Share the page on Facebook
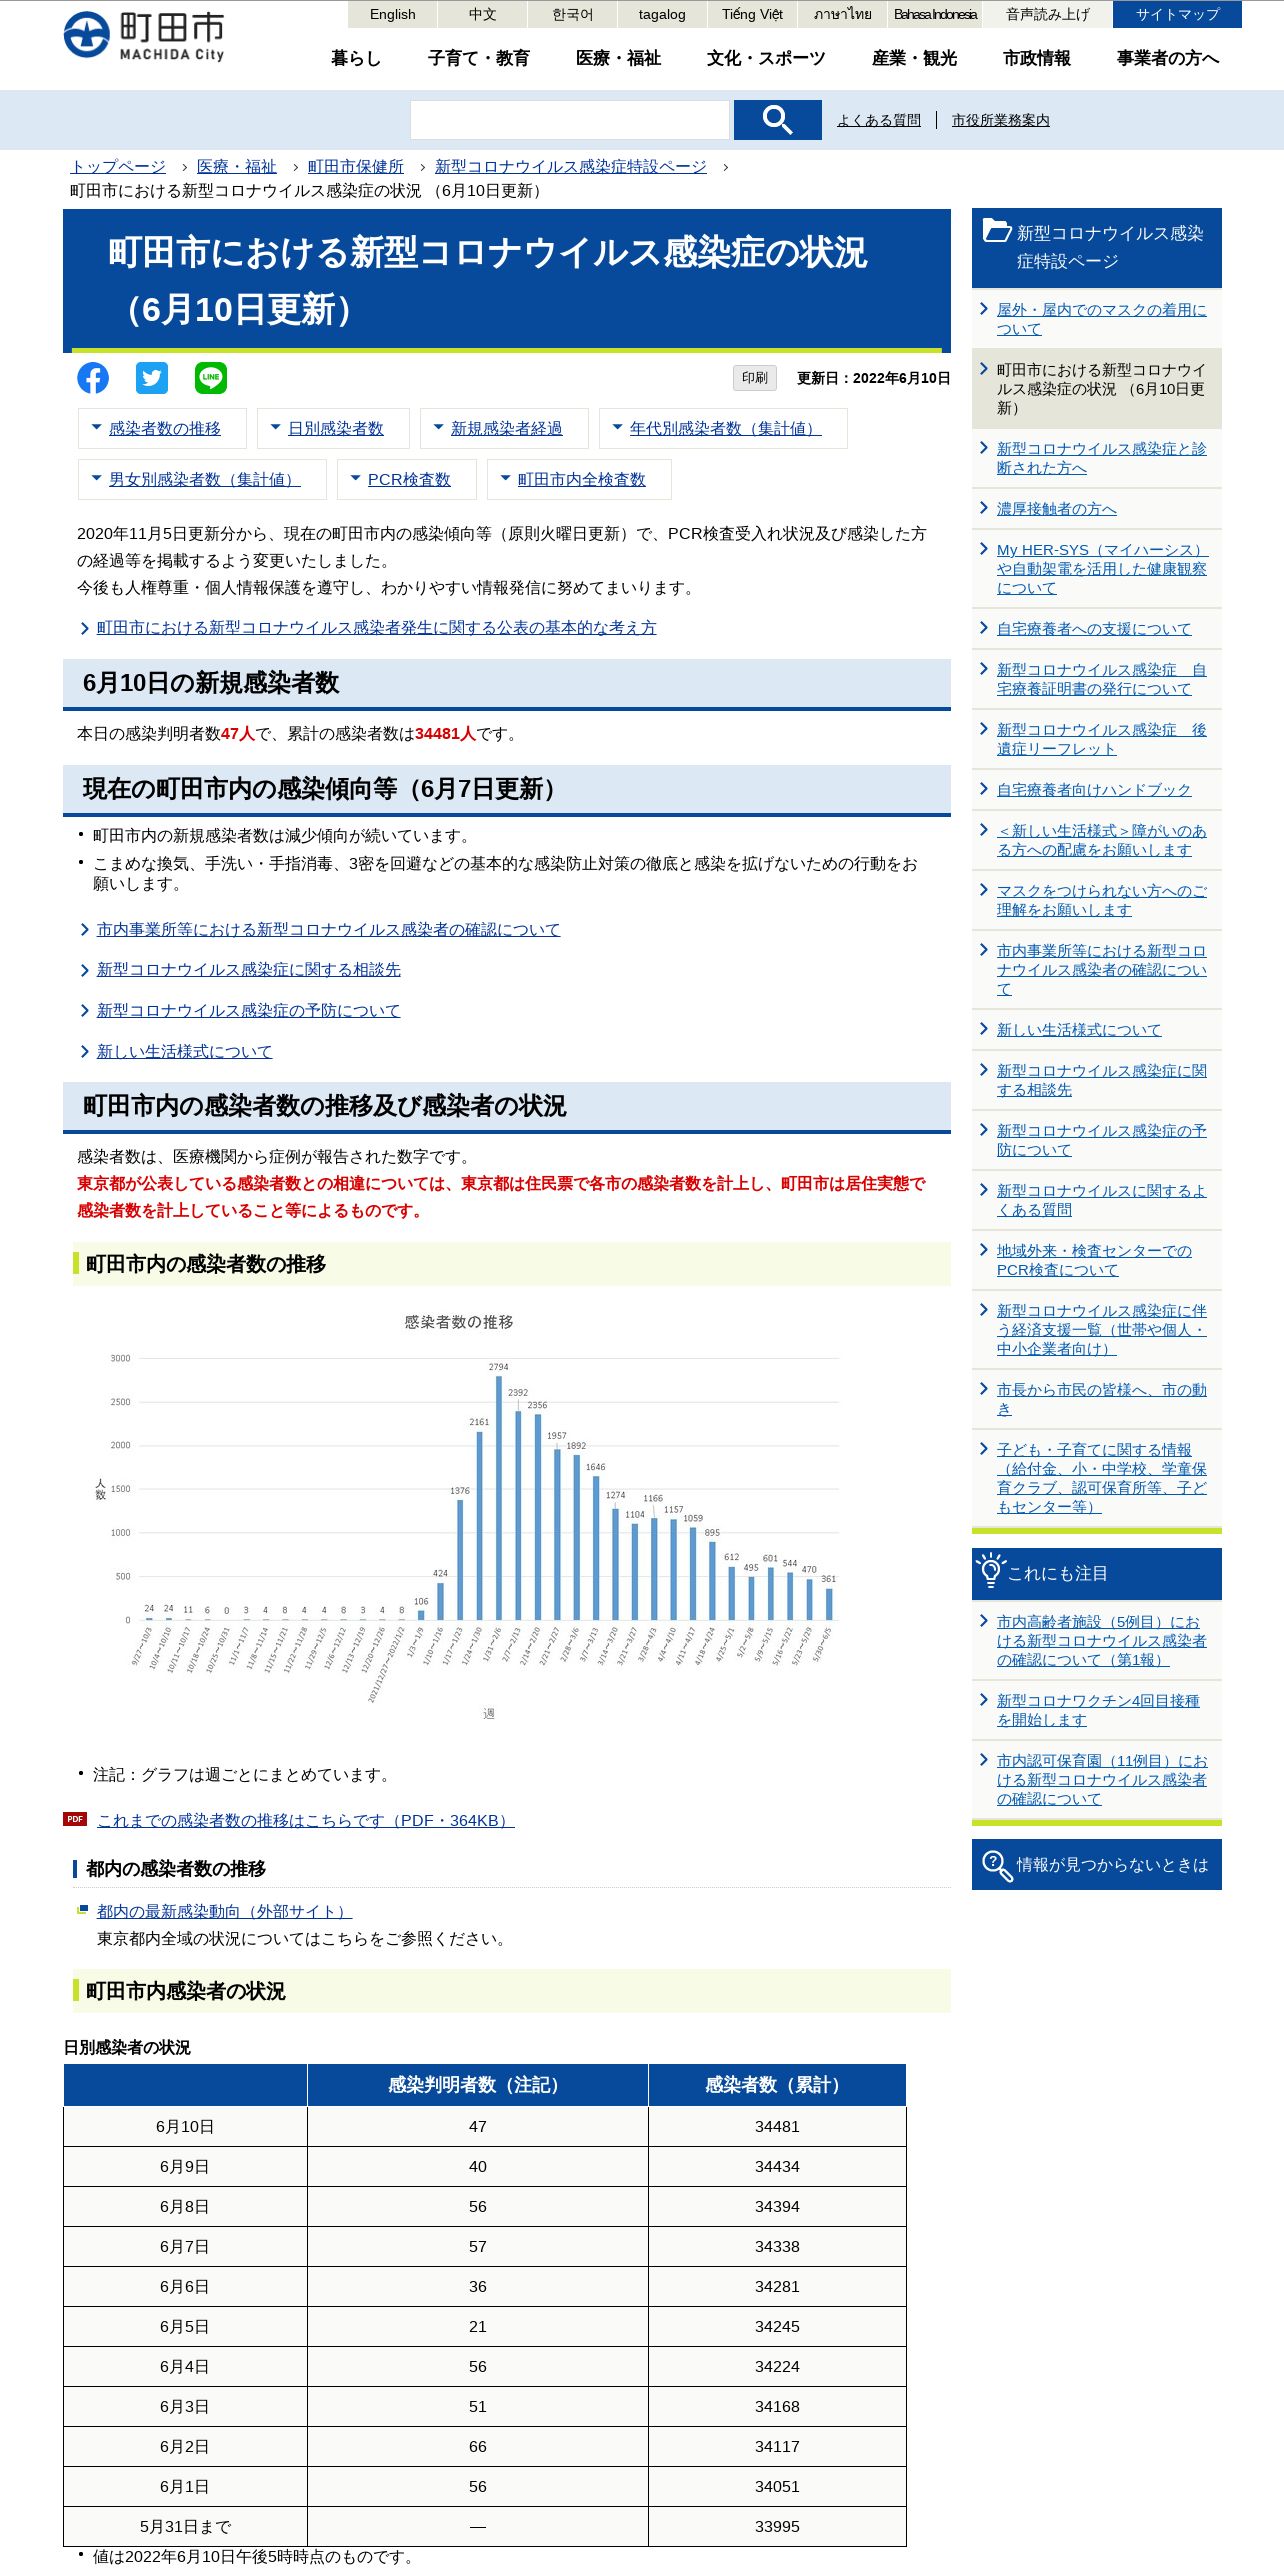Image resolution: width=1284 pixels, height=2568 pixels. click(93, 378)
